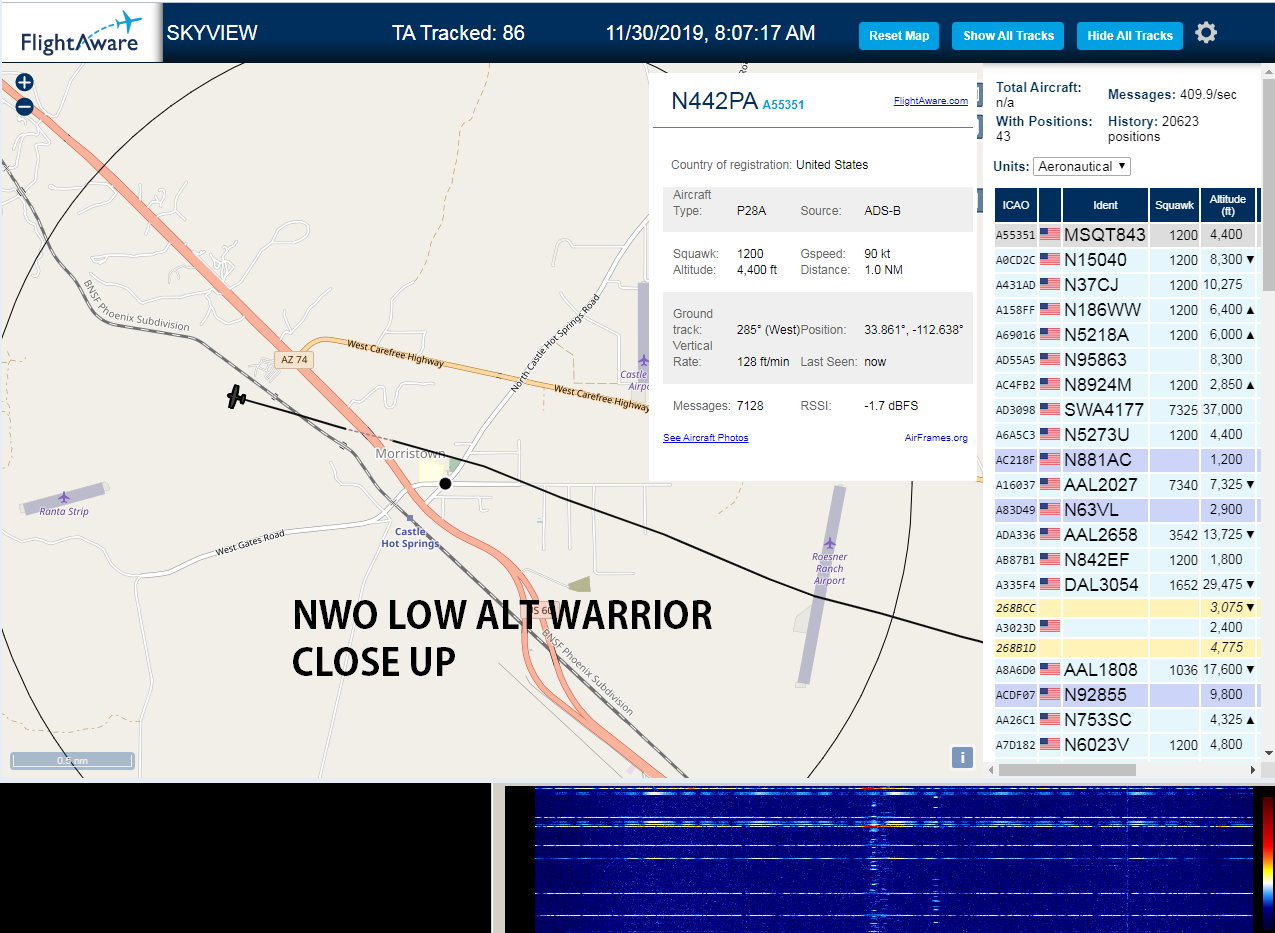The height and width of the screenshot is (933, 1275).
Task: Open the map info button
Action: (x=962, y=757)
